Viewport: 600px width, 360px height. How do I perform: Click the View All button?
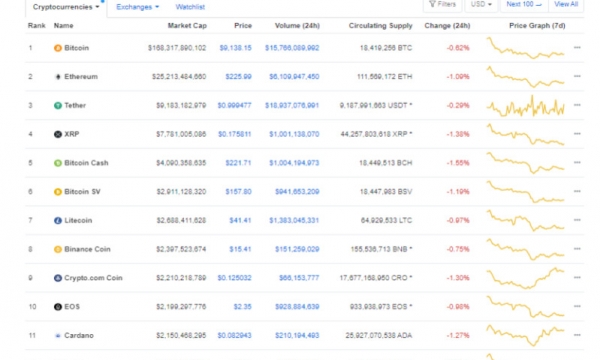tap(566, 5)
